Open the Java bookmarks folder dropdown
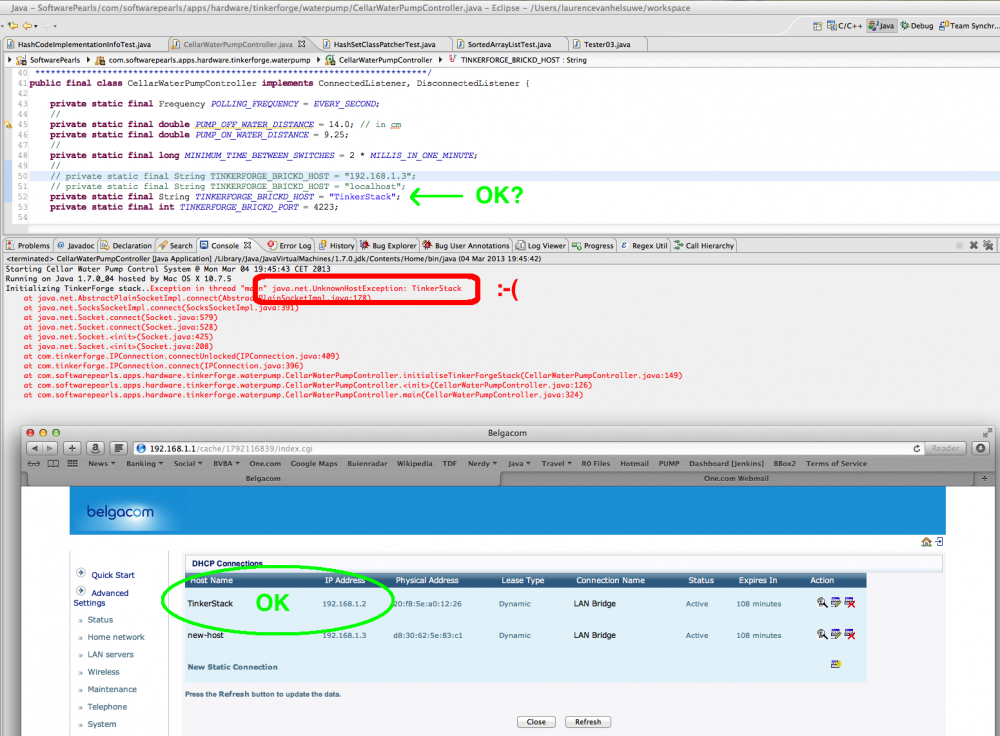 (x=519, y=464)
